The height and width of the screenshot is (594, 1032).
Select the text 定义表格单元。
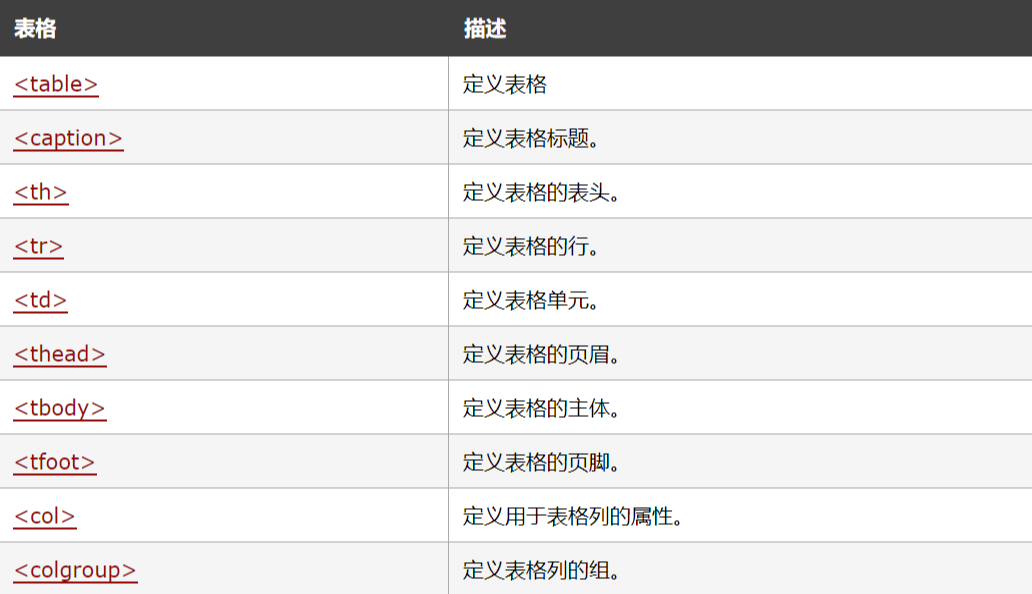click(530, 300)
